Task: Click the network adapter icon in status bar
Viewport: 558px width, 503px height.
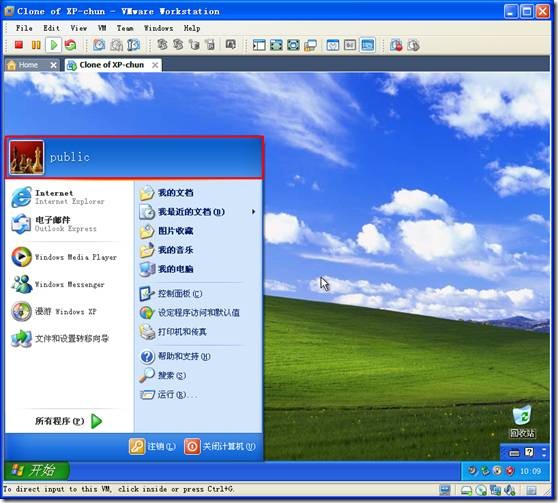Action: (x=495, y=491)
